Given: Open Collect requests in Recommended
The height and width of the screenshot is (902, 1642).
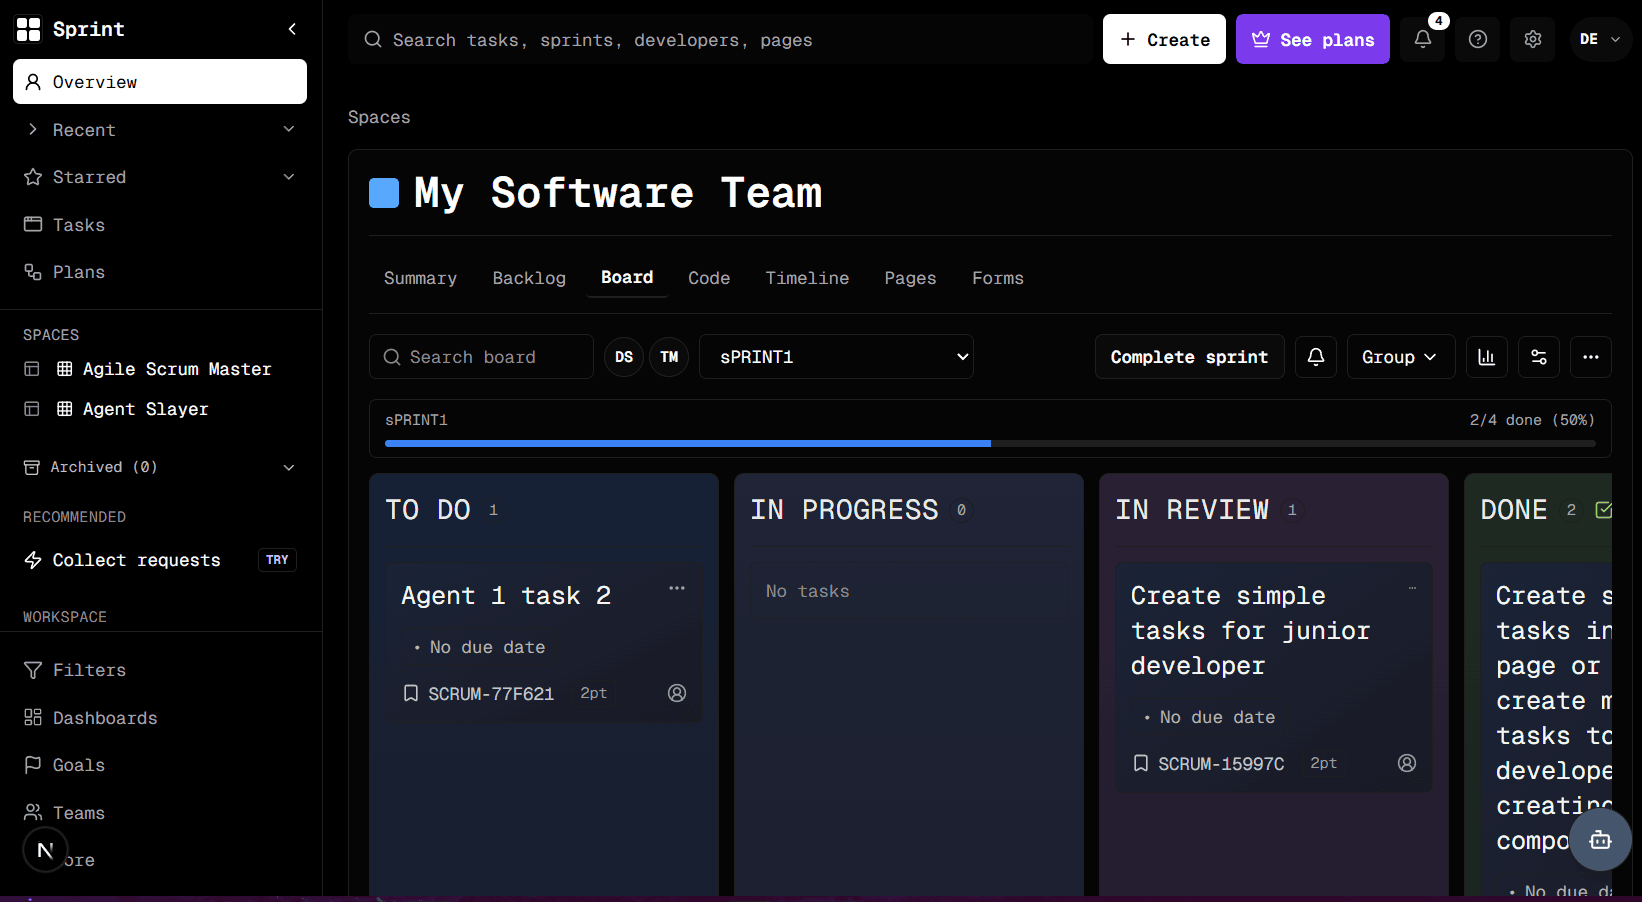Looking at the screenshot, I should pyautogui.click(x=136, y=560).
